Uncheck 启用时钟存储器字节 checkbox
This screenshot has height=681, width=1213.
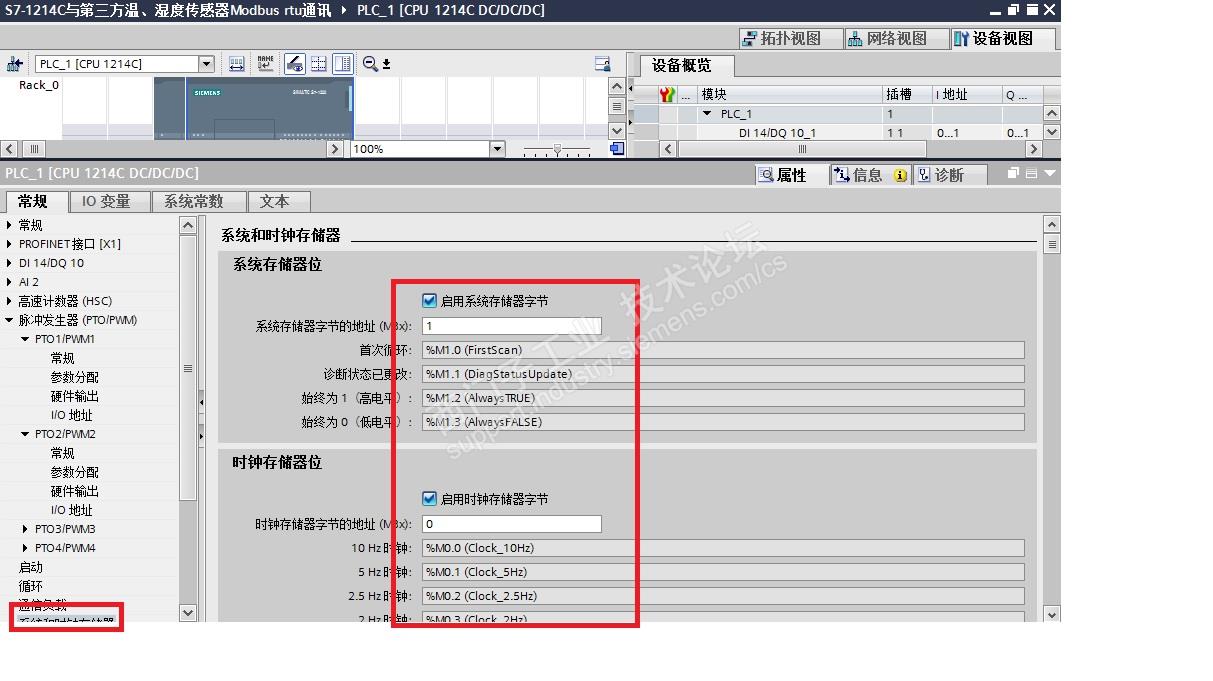[x=430, y=498]
